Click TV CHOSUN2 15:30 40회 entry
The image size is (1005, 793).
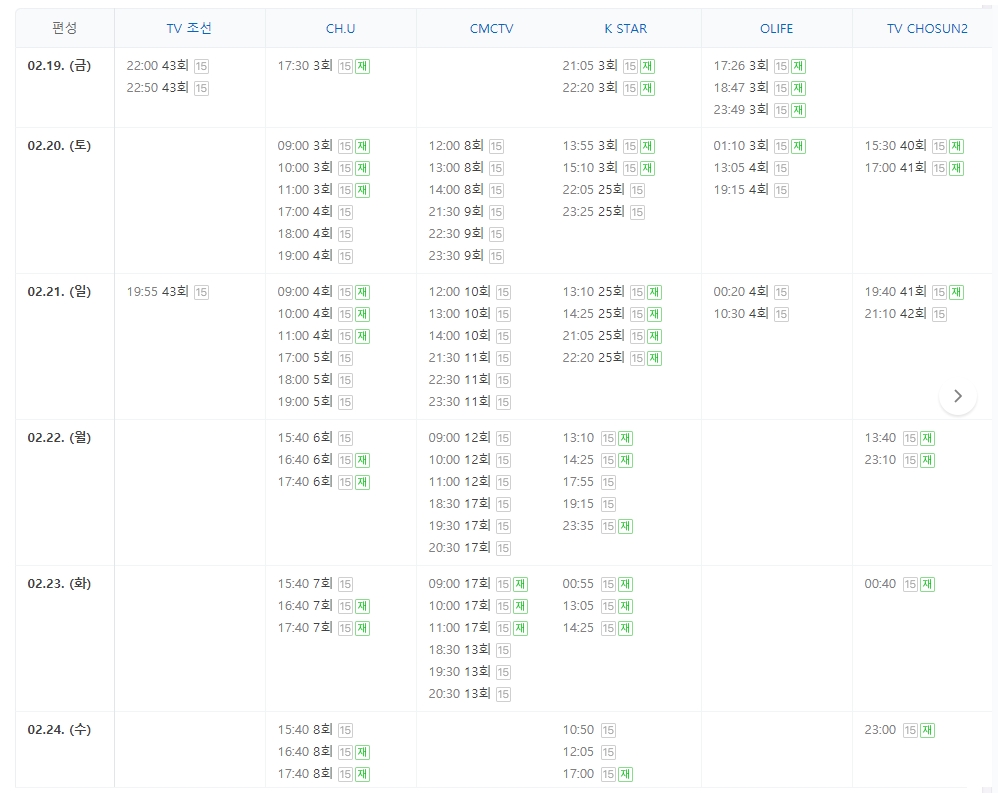(895, 146)
